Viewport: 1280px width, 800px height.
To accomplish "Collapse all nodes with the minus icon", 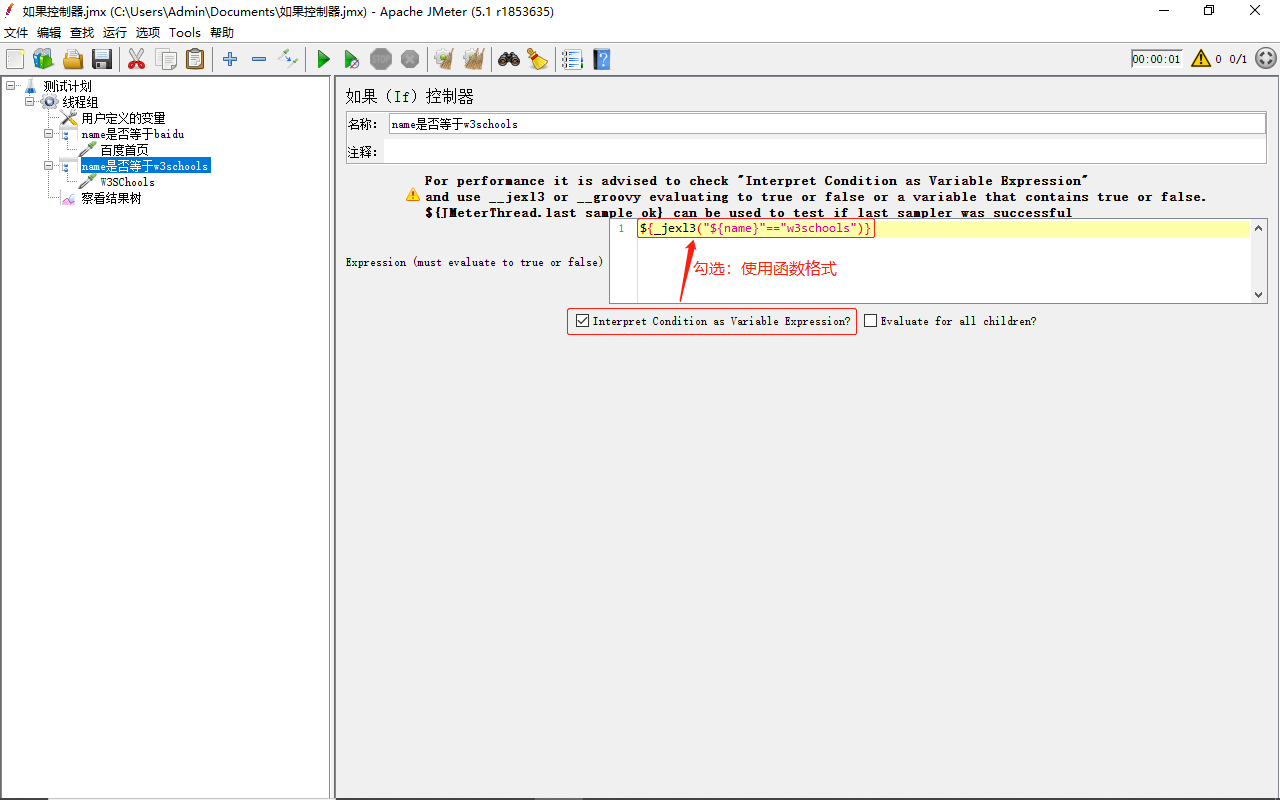I will coord(259,59).
